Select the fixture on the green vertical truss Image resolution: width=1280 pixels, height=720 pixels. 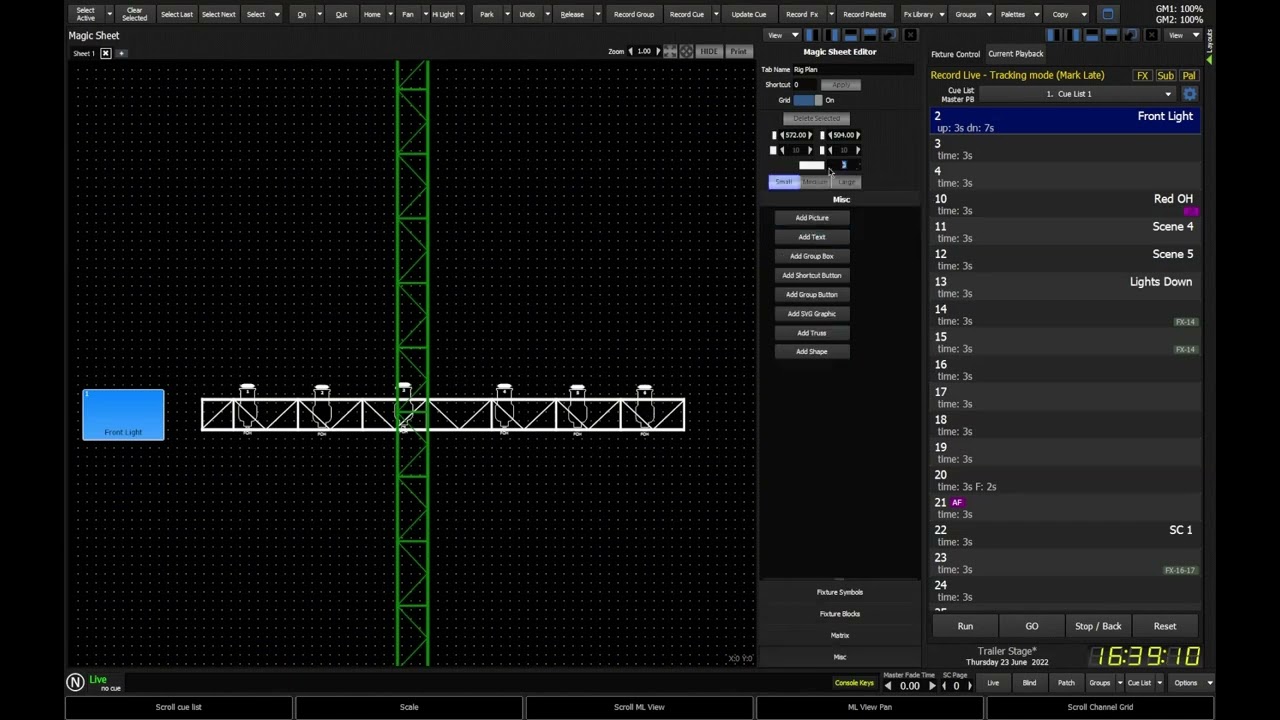tap(404, 408)
